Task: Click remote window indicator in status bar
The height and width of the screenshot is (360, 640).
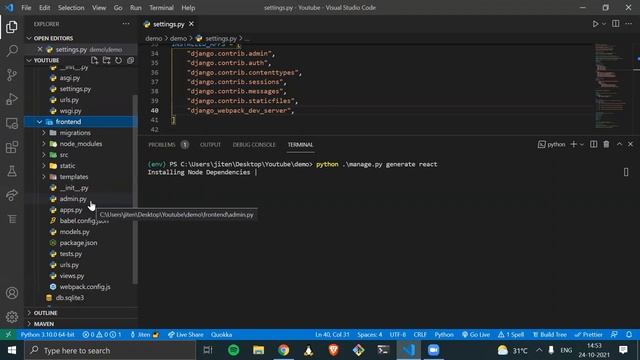Action: [x=8, y=335]
